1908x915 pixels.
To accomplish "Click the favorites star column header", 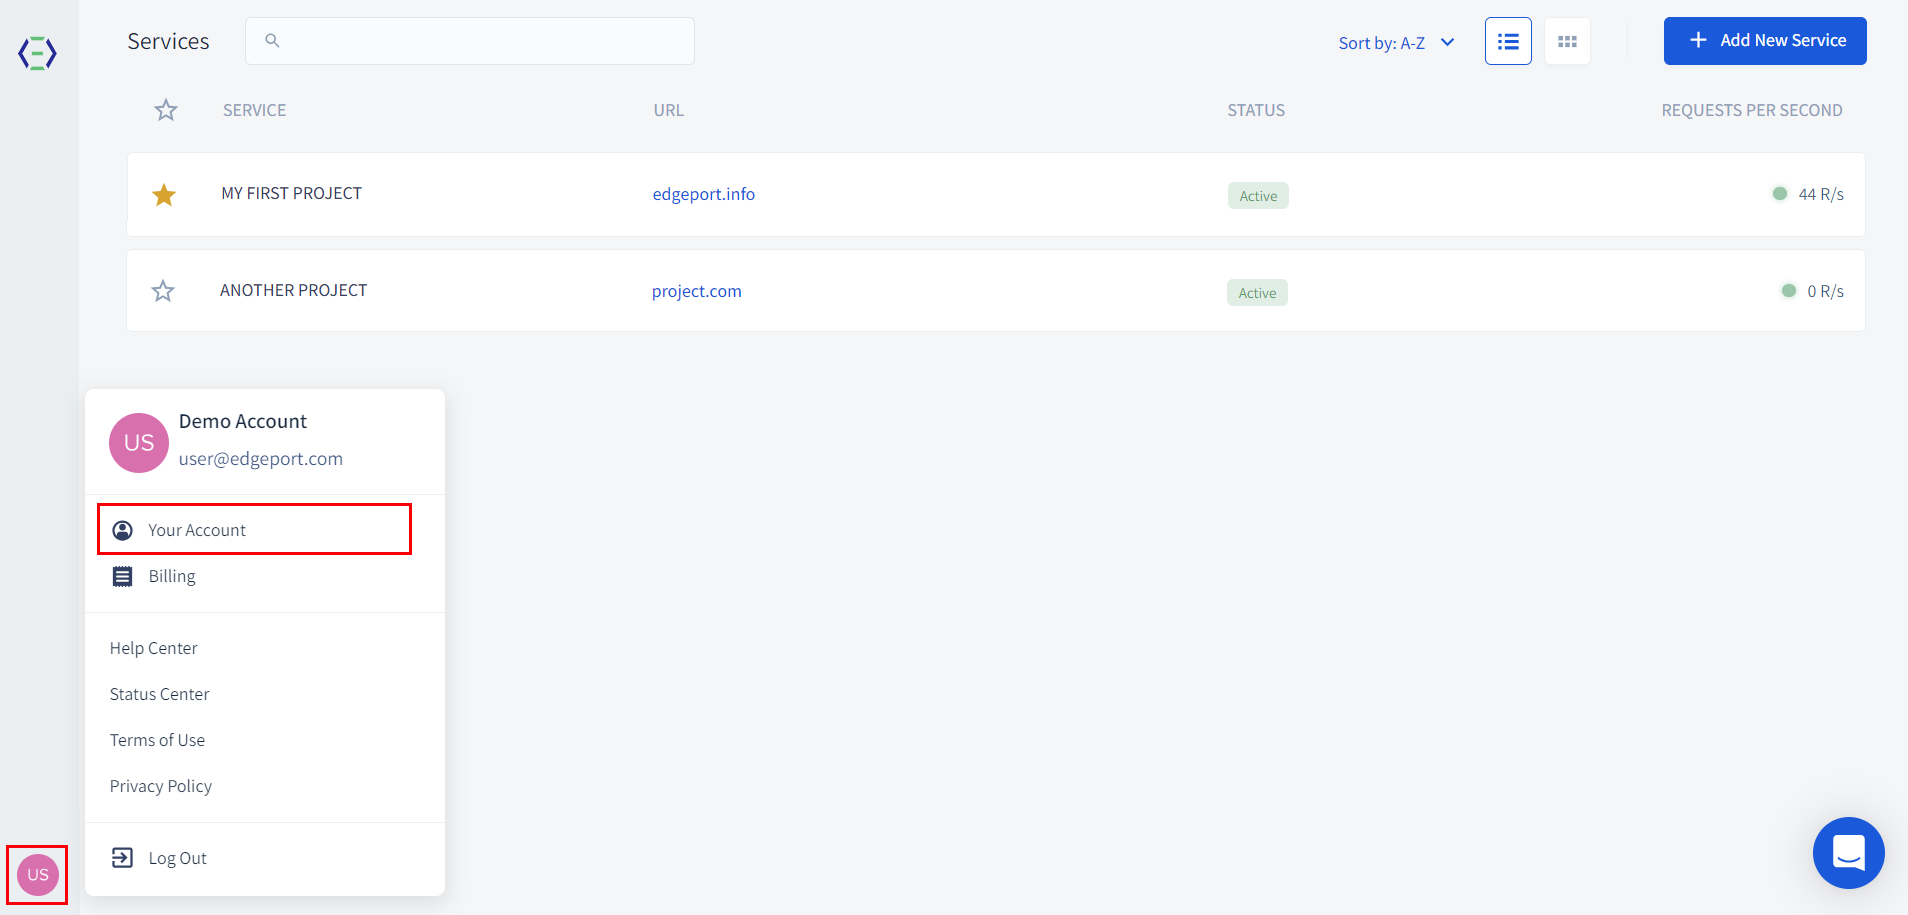I will coord(166,110).
